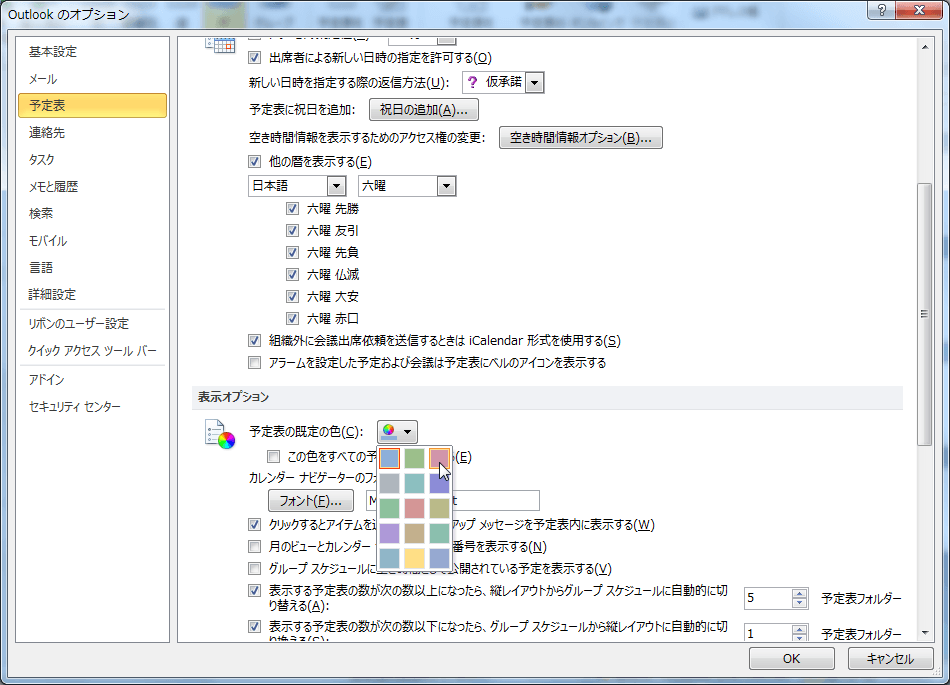Image resolution: width=950 pixels, height=685 pixels.
Task: Uncheck 六曜 仏滅 checkbox
Action: [x=292, y=274]
